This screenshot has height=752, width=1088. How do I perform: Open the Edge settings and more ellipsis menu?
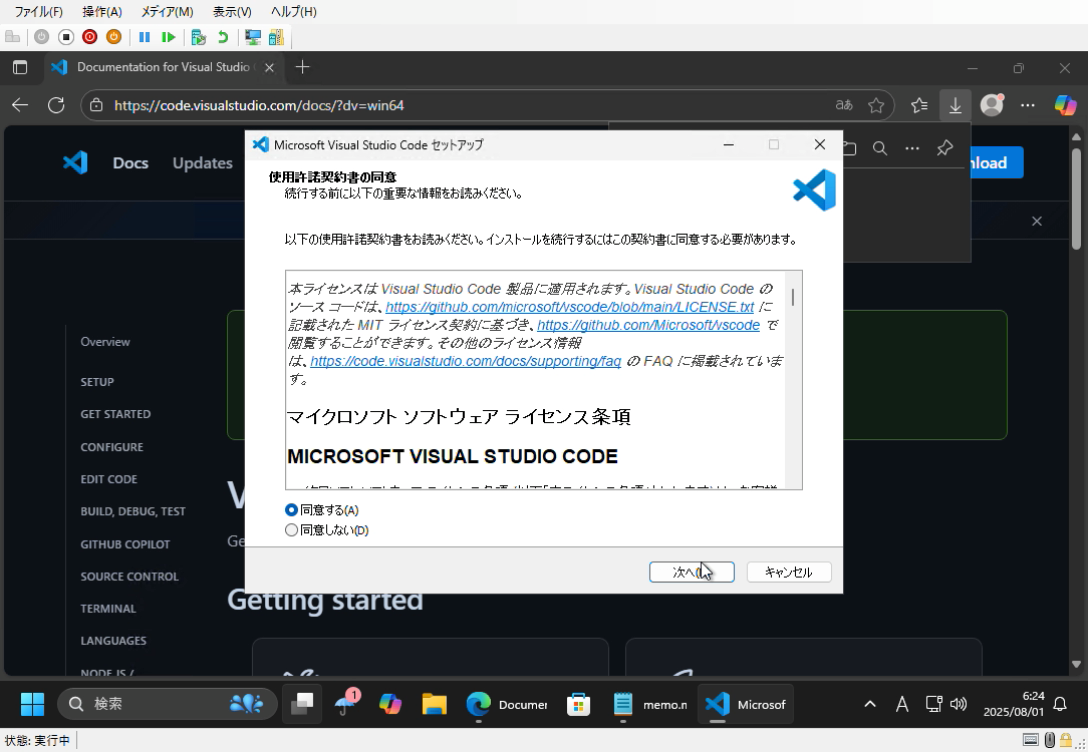coord(1028,105)
